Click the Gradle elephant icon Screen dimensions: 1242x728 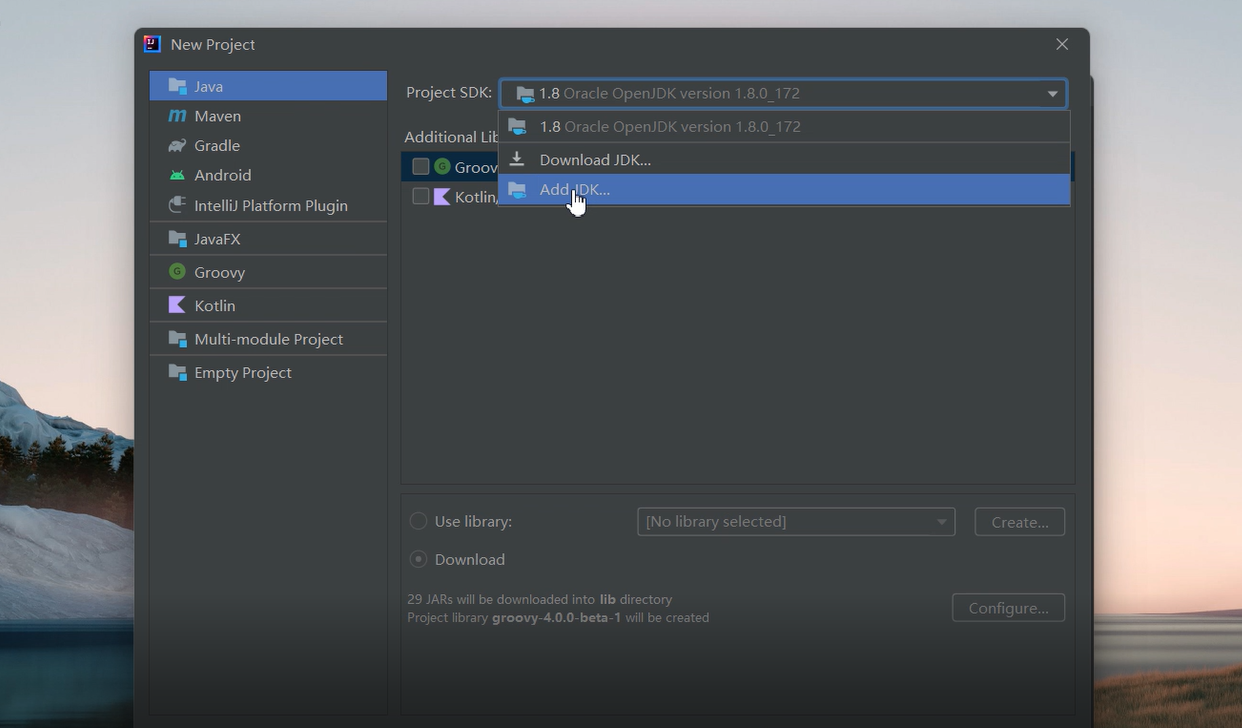178,145
